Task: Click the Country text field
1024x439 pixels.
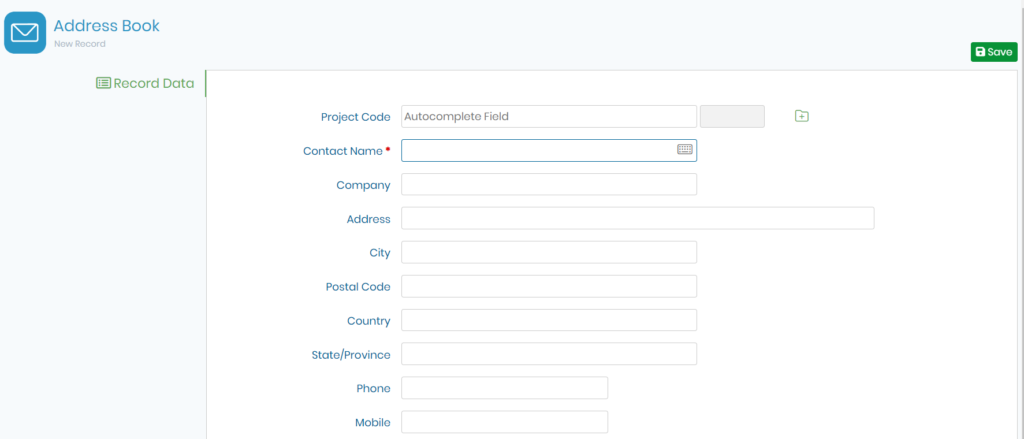Action: tap(549, 320)
